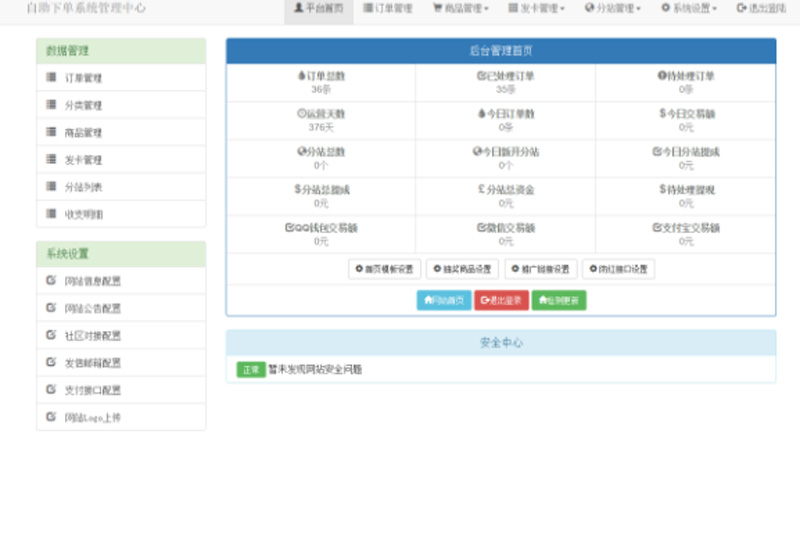Open 首页模板设置 settings button

[x=384, y=269]
